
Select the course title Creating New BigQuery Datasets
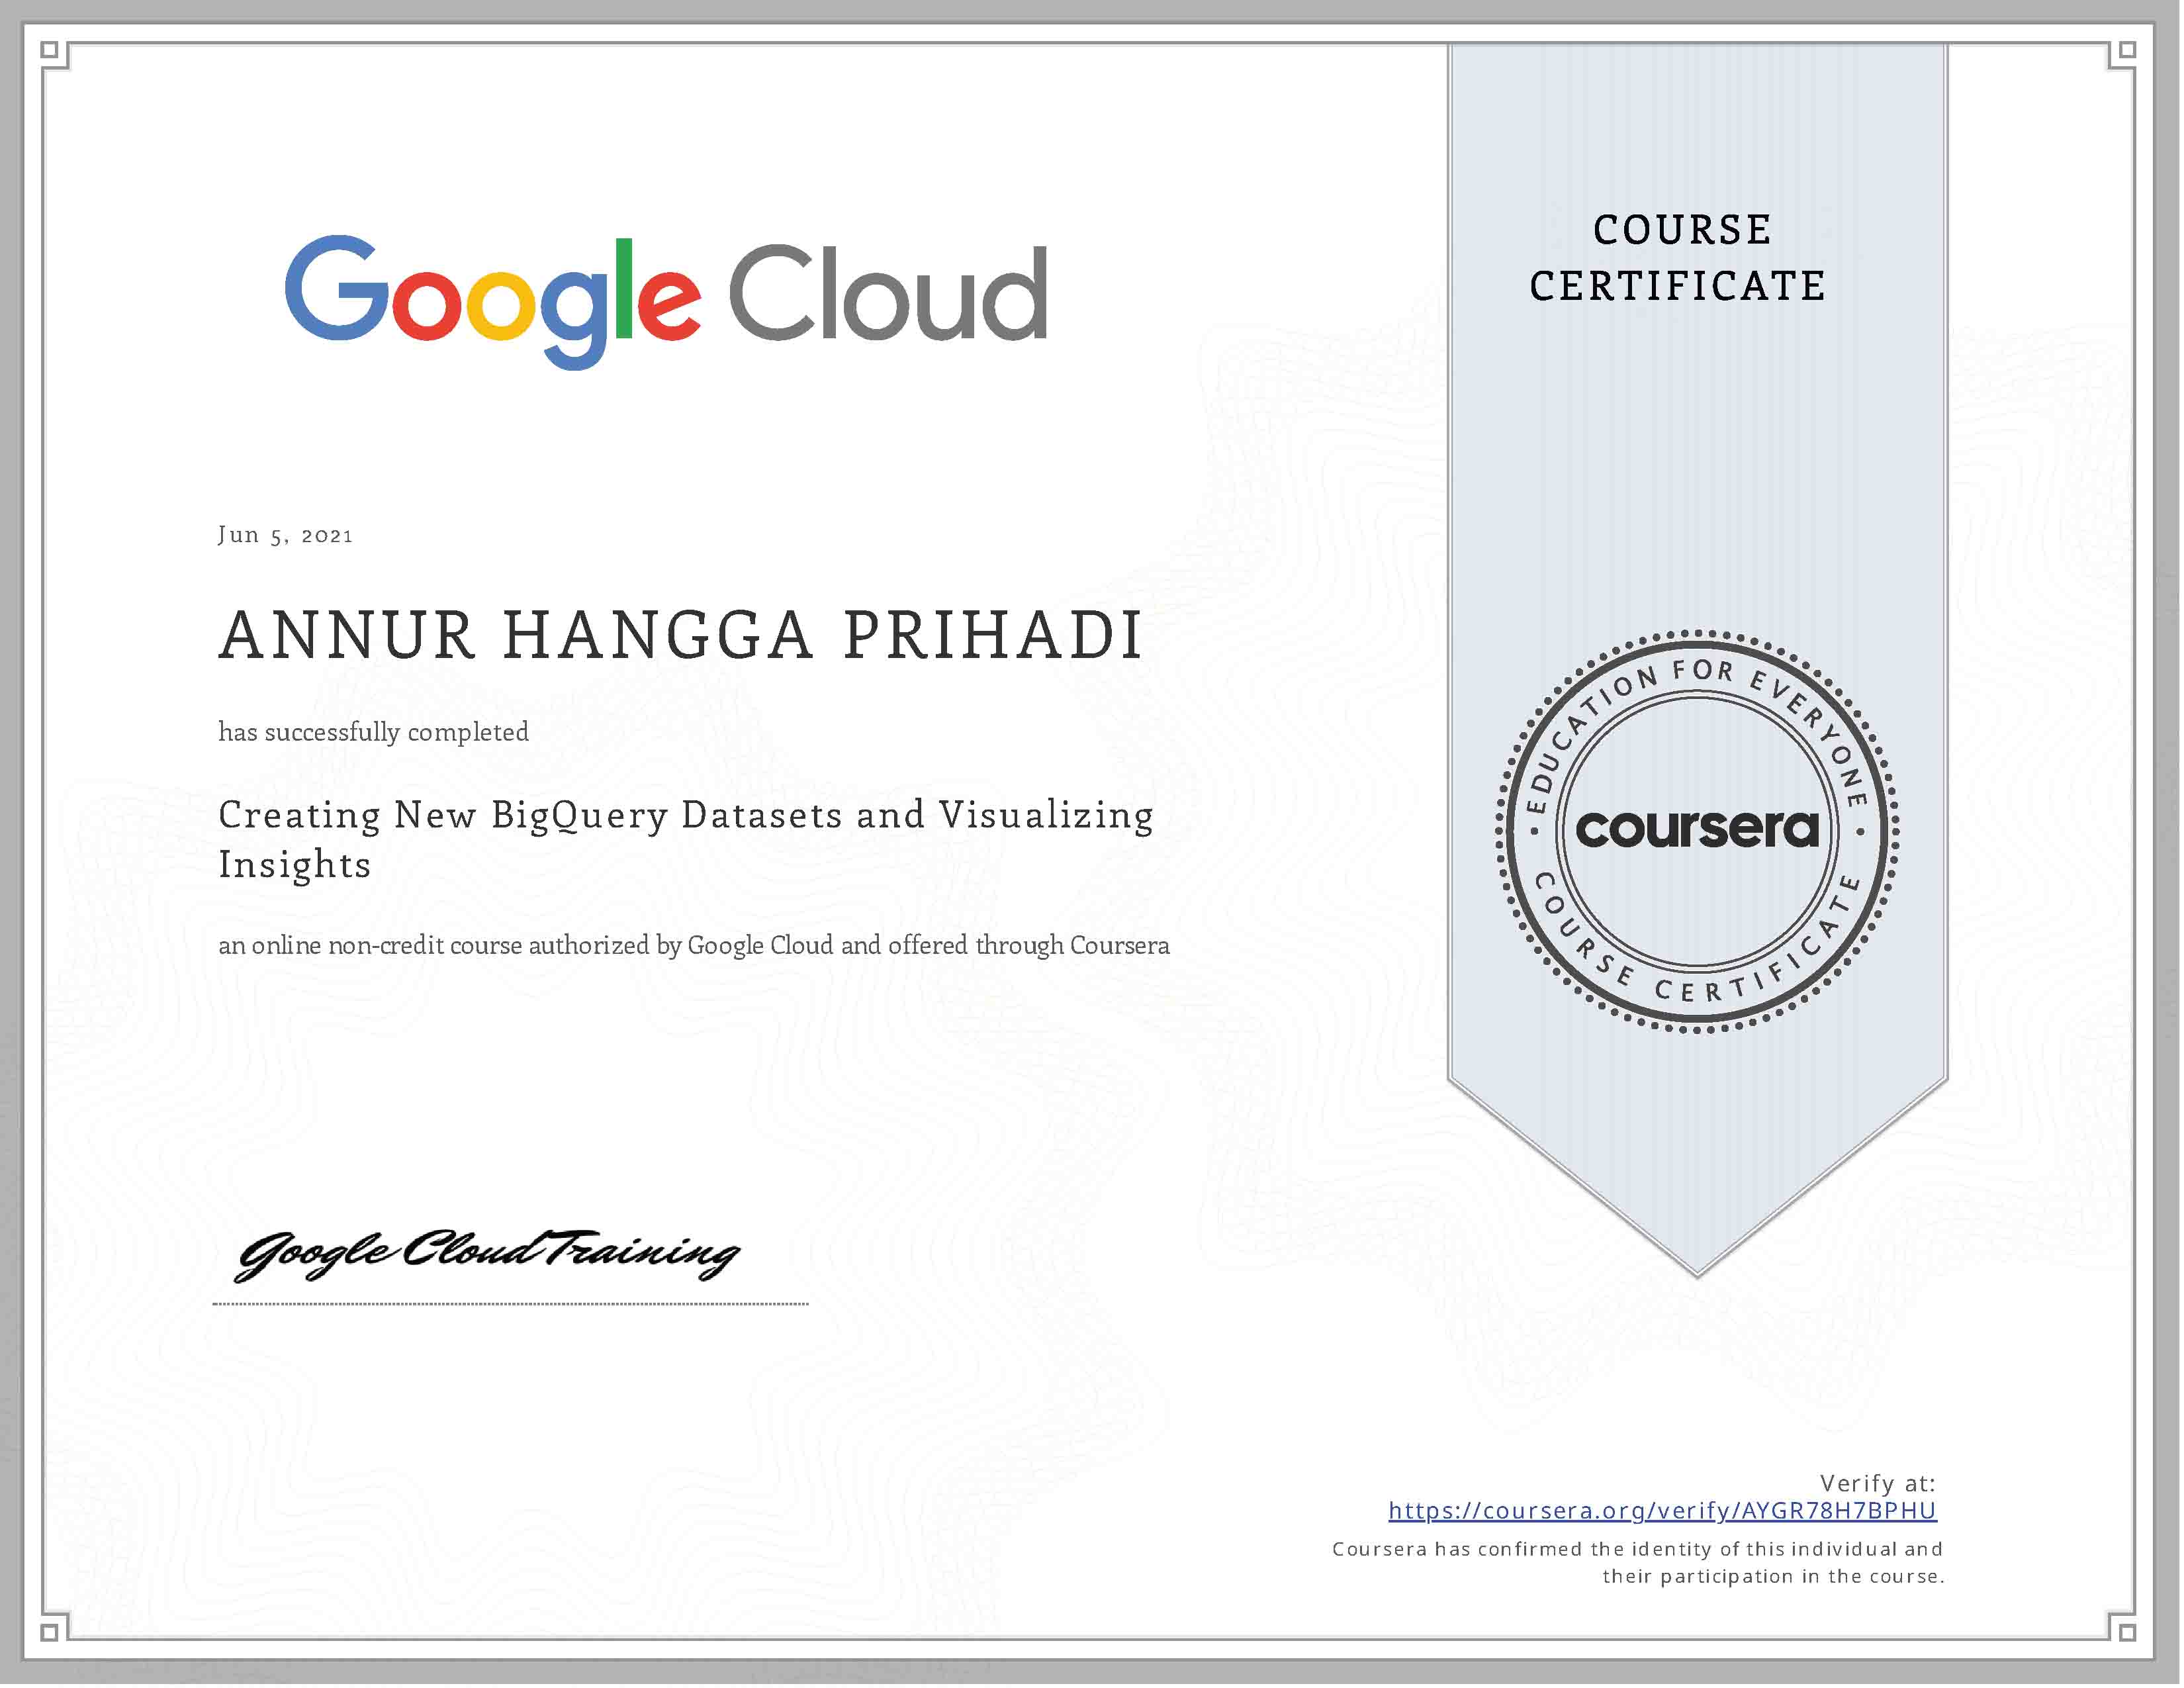click(680, 815)
